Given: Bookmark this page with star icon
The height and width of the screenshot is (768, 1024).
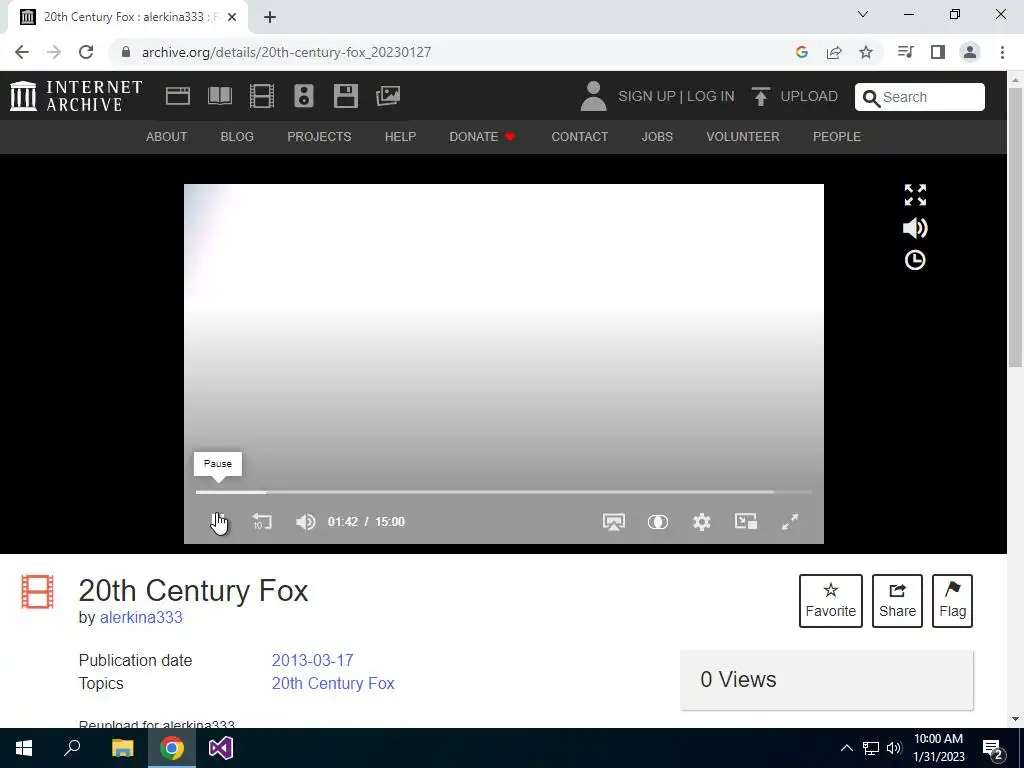Looking at the screenshot, I should click(866, 52).
